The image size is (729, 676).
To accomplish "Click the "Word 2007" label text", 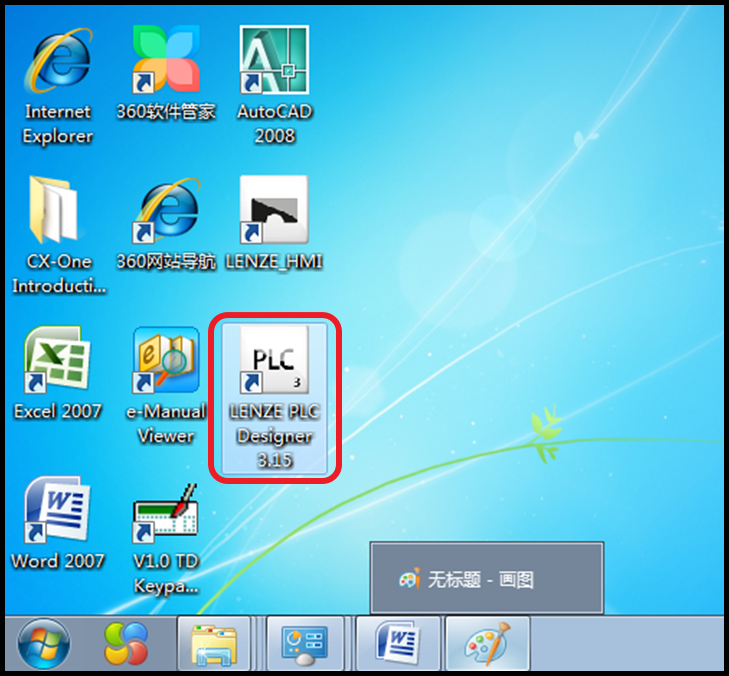I will click(58, 561).
